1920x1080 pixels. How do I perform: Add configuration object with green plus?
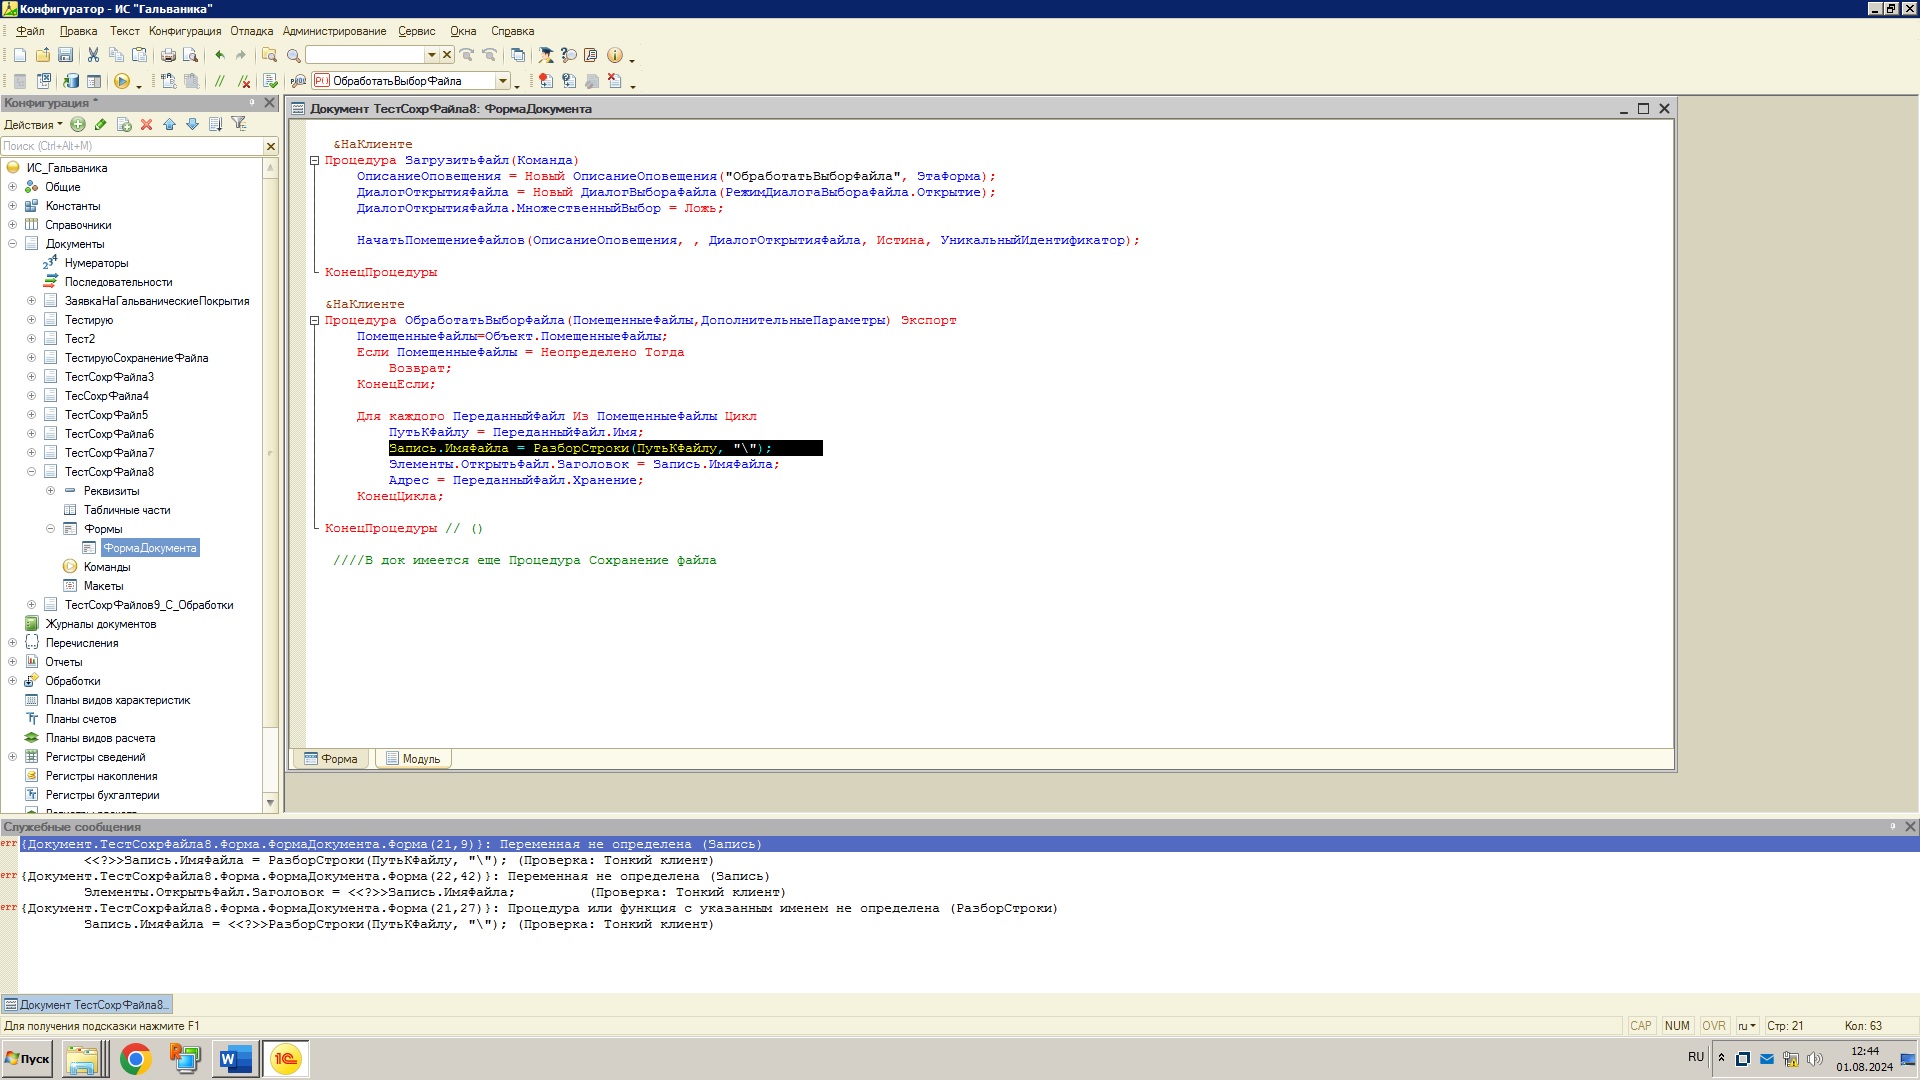[x=78, y=124]
